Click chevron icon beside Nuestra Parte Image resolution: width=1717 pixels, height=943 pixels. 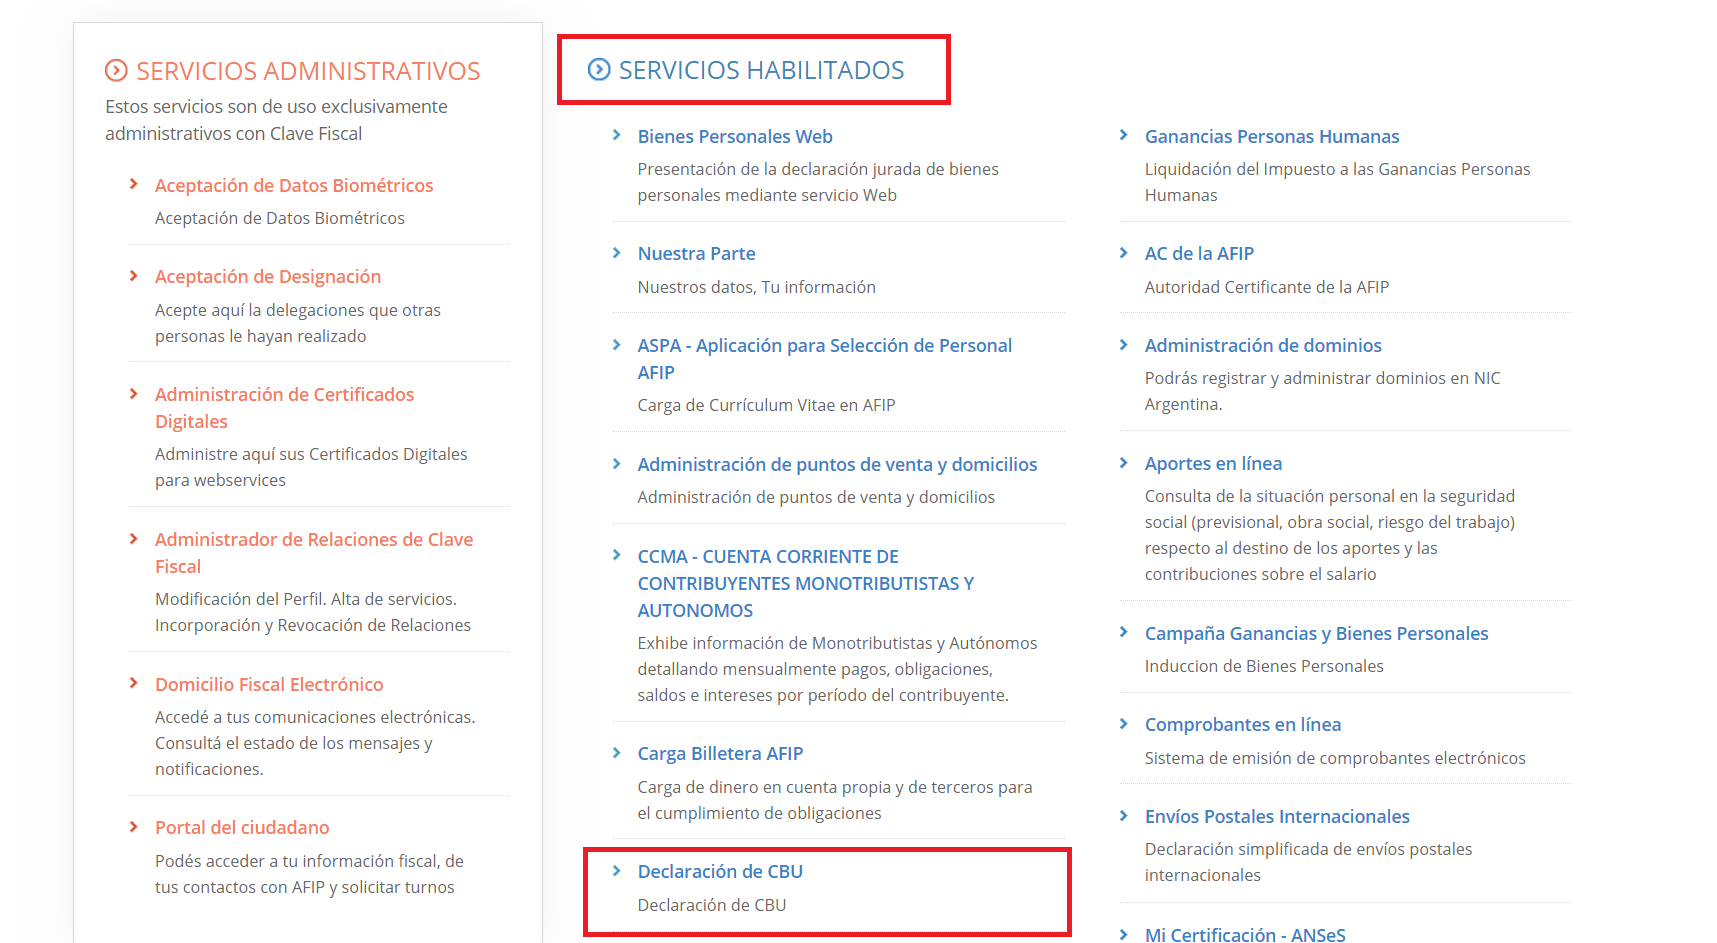pyautogui.click(x=617, y=253)
